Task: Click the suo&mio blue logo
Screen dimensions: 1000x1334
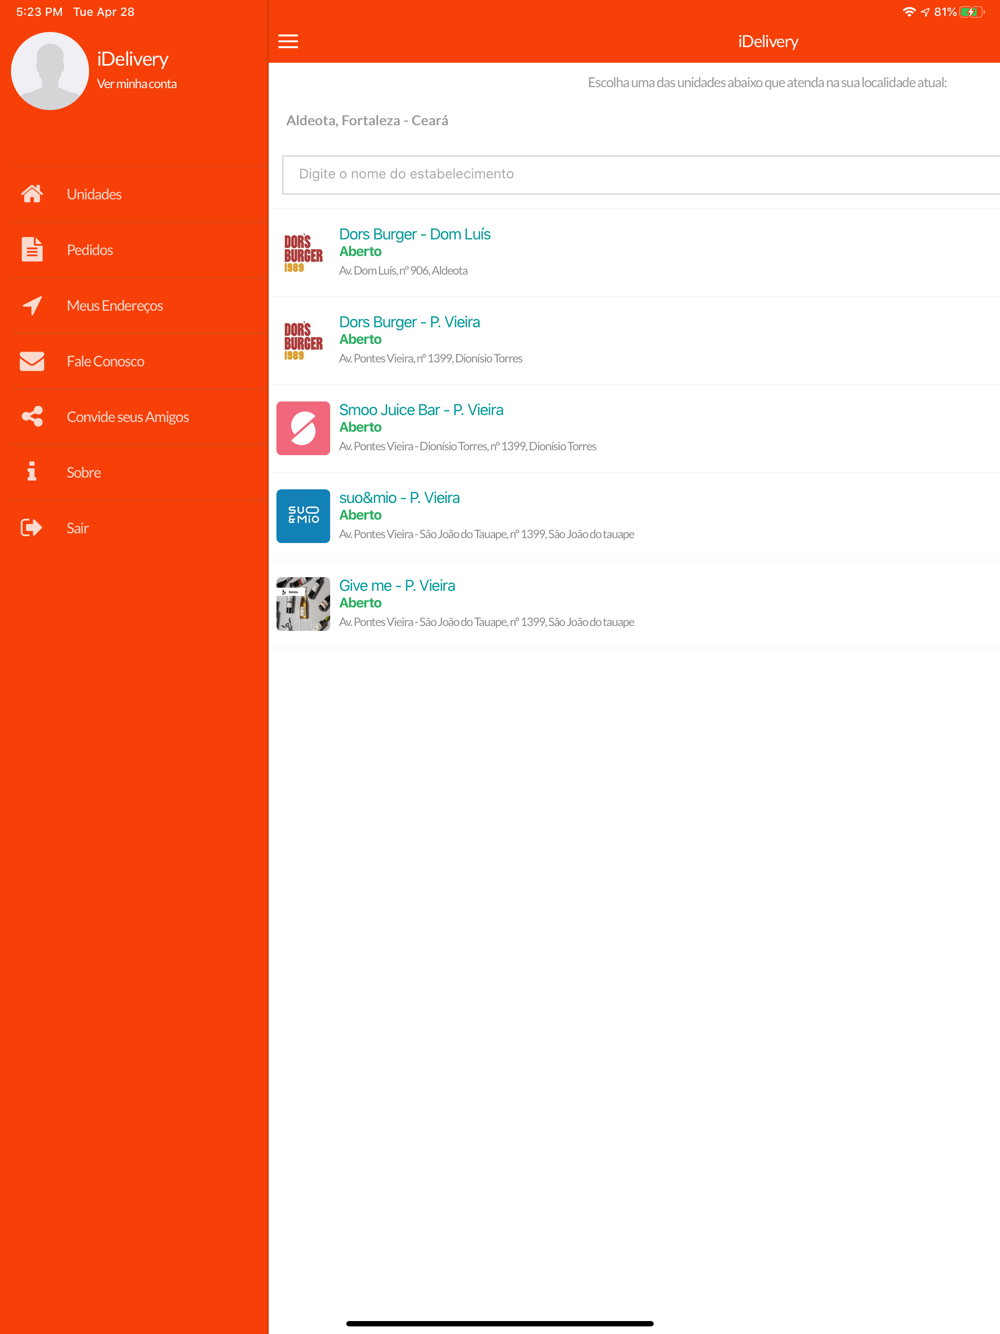Action: click(303, 516)
